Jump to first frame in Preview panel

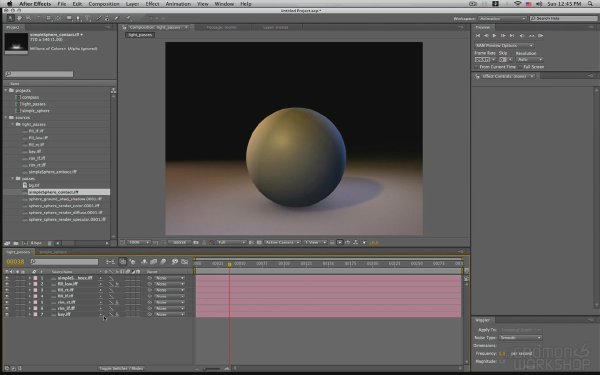(478, 36)
